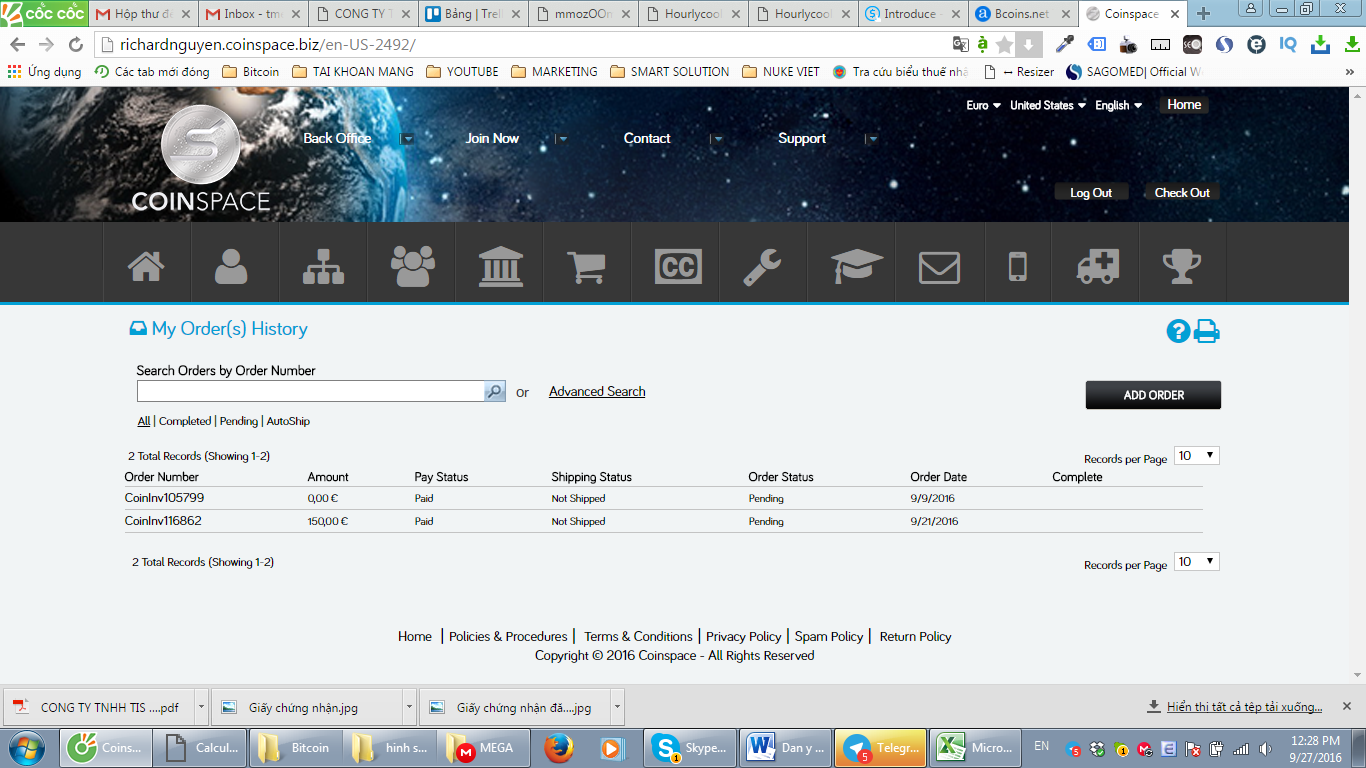The image size is (1366, 768).
Task: Open the Advanced Search link
Action: (597, 392)
